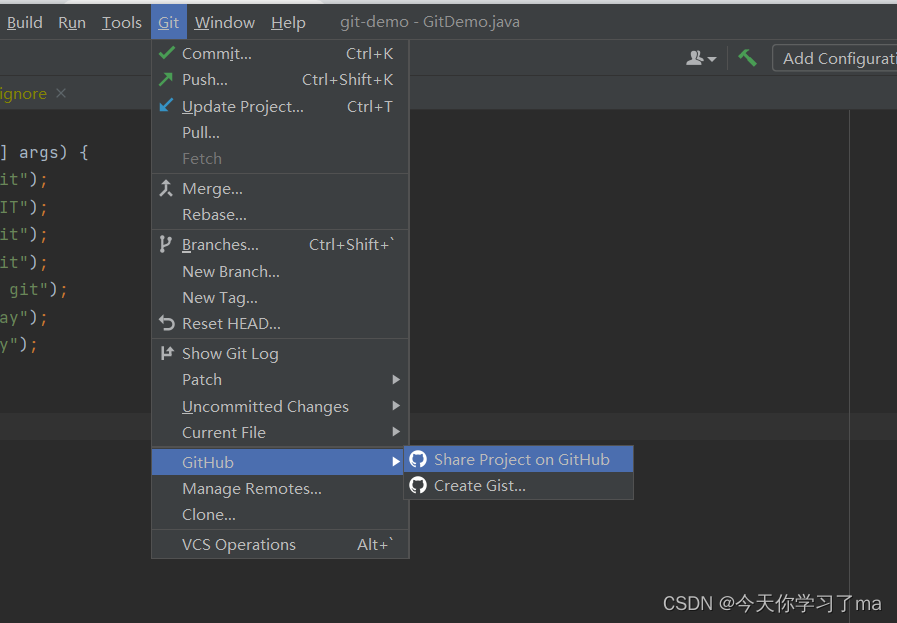Image resolution: width=897 pixels, height=623 pixels.
Task: Click the blue arrow Update Project icon
Action: [166, 105]
